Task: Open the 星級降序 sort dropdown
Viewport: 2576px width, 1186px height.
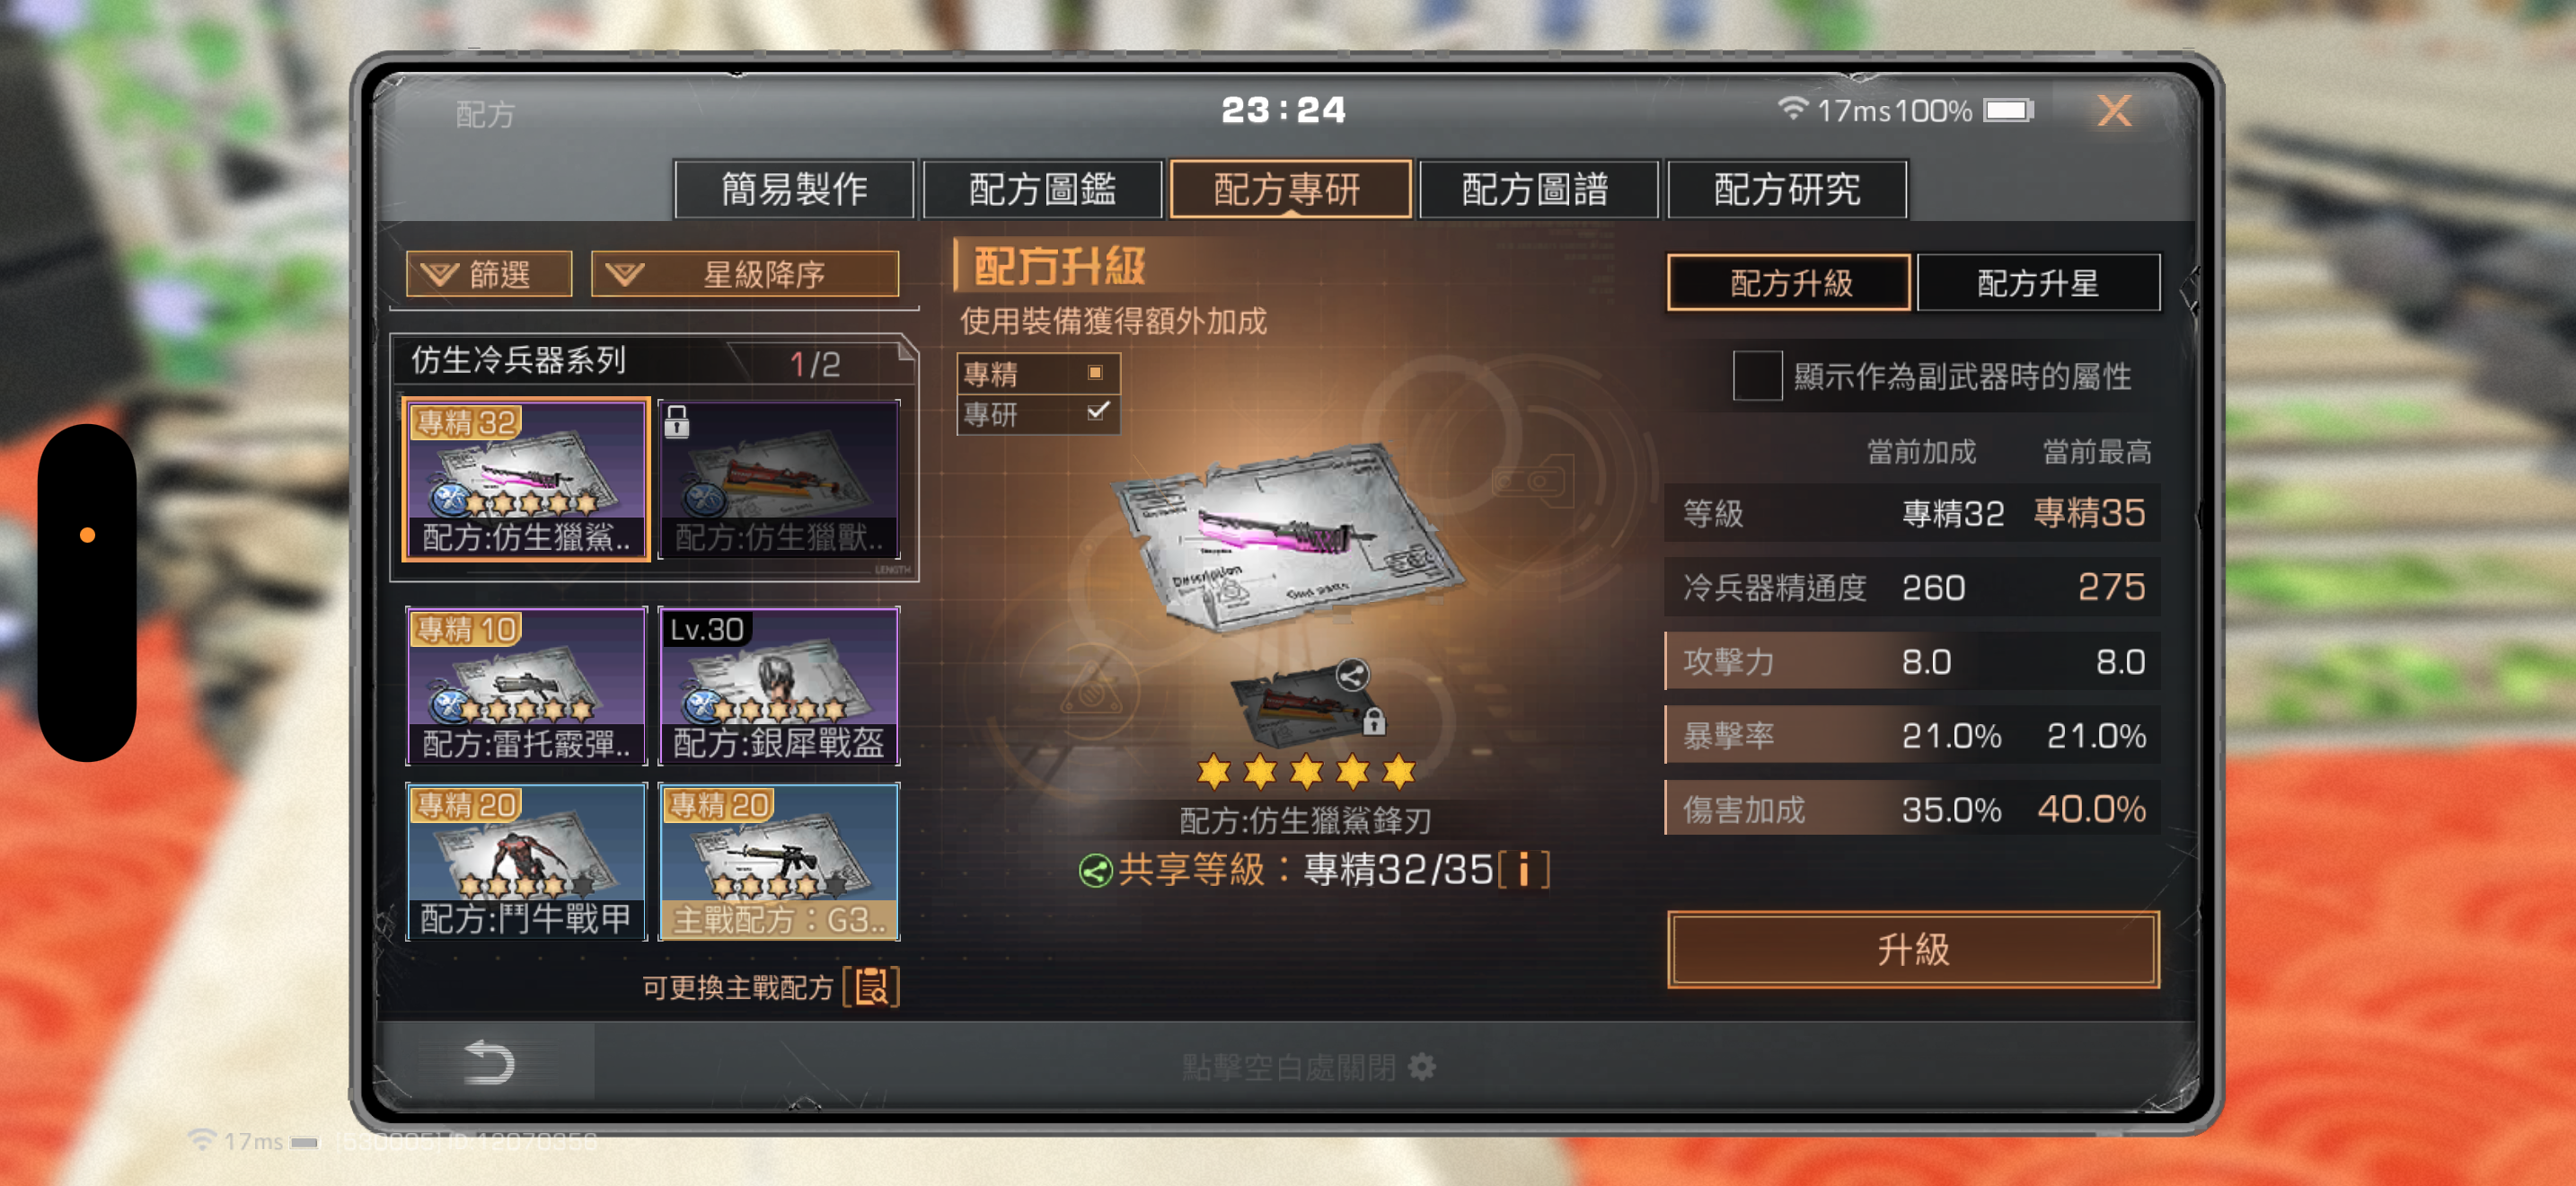Action: (x=745, y=274)
